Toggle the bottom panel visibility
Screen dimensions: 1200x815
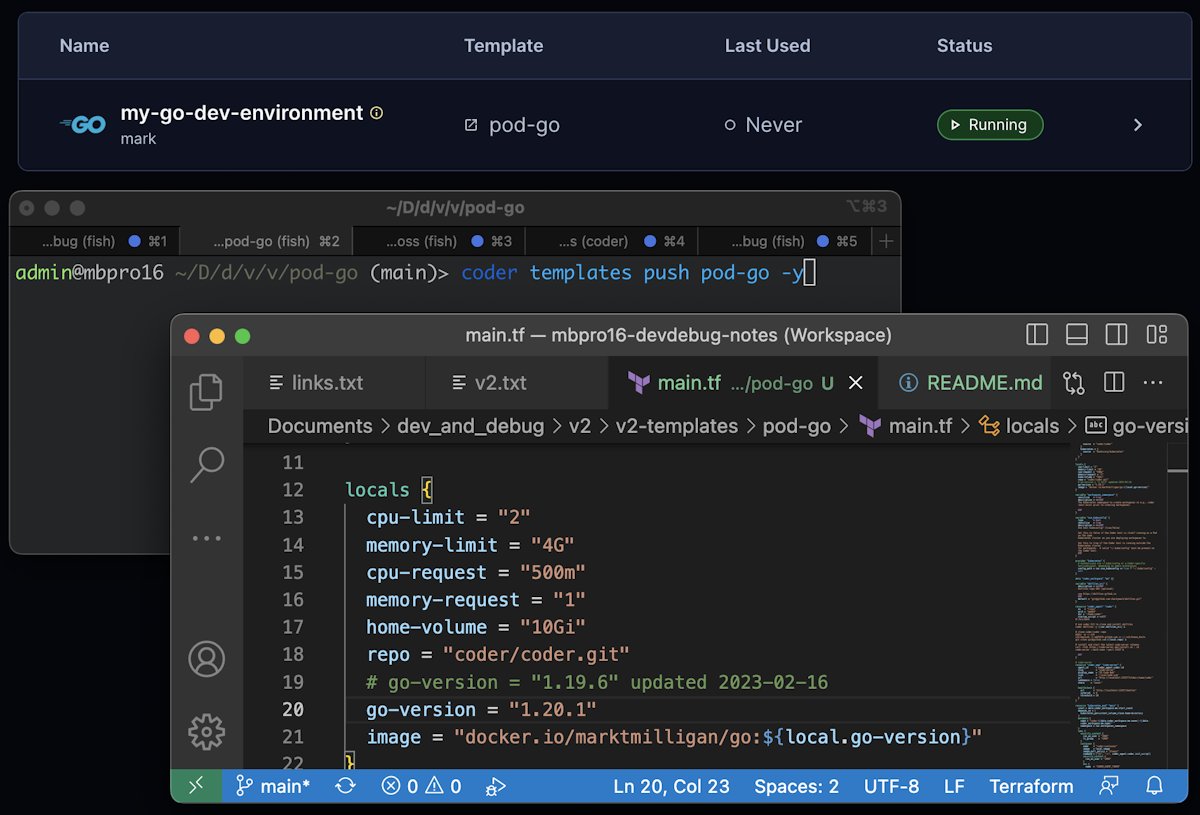1076,335
